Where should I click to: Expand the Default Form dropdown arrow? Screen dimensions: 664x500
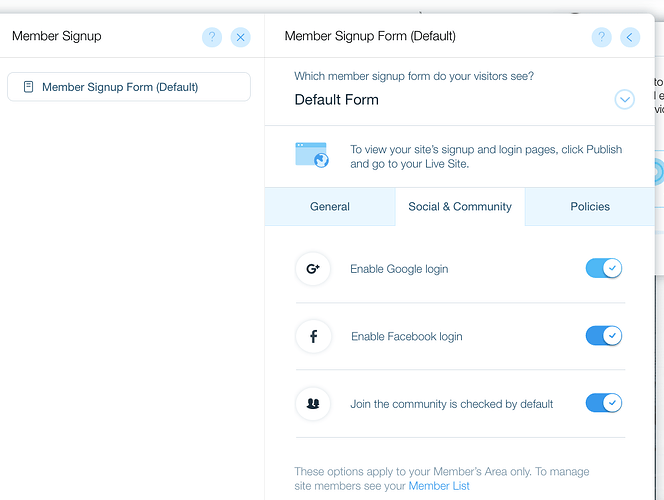[x=625, y=99]
